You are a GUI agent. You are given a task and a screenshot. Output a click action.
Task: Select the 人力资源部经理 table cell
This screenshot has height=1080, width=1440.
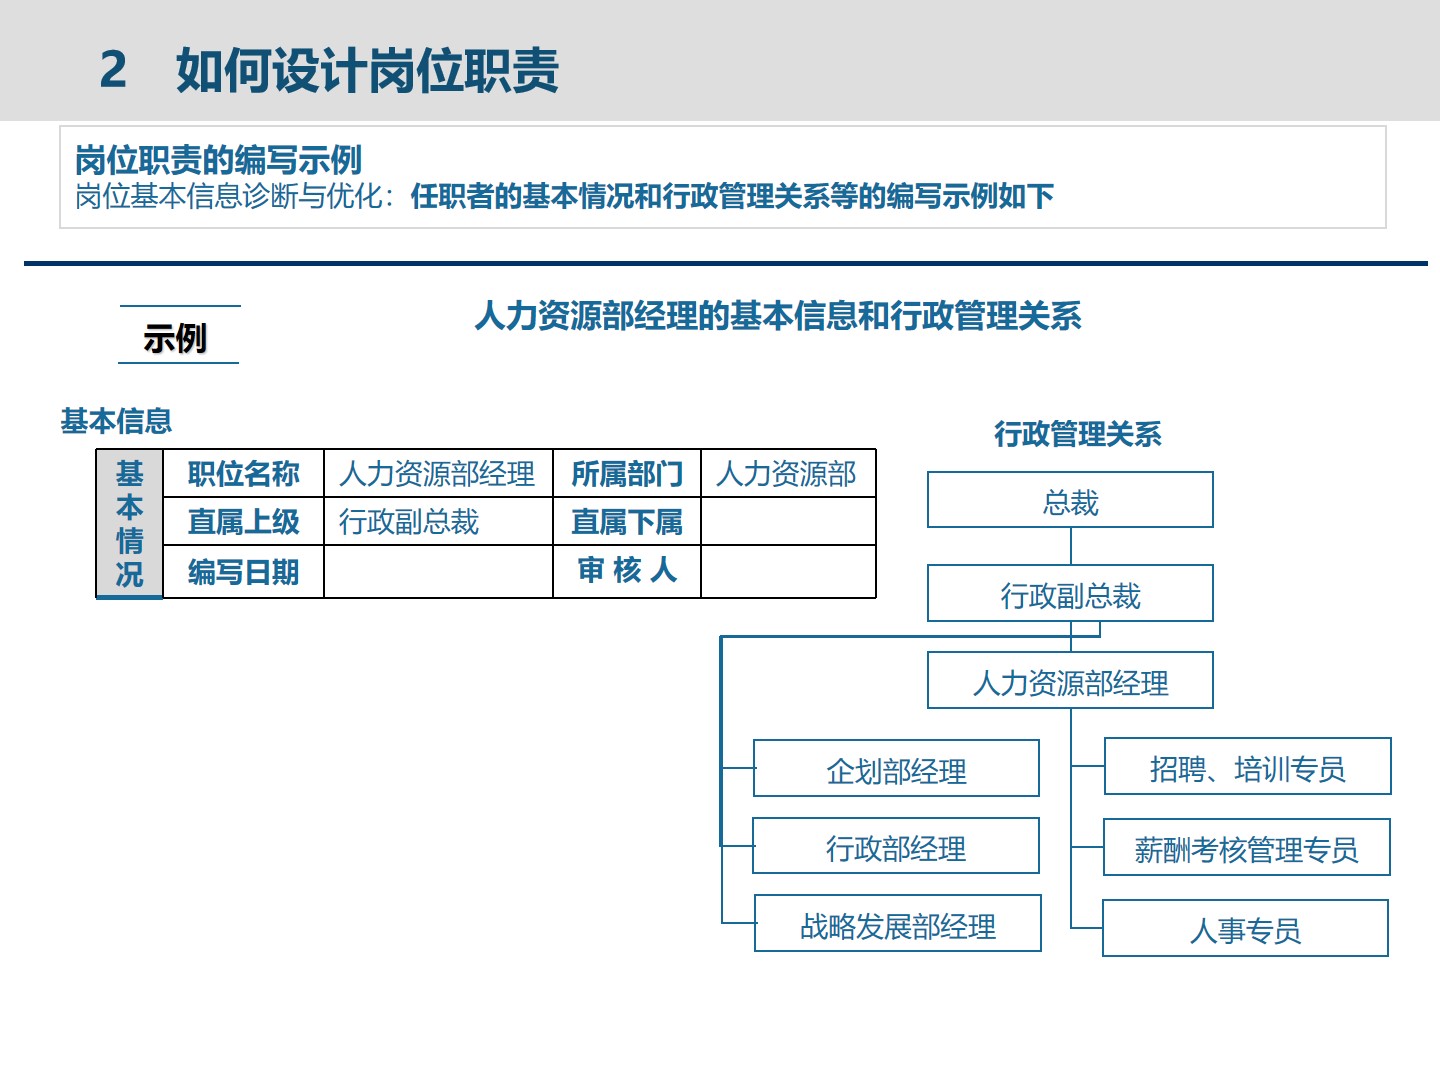point(438,473)
